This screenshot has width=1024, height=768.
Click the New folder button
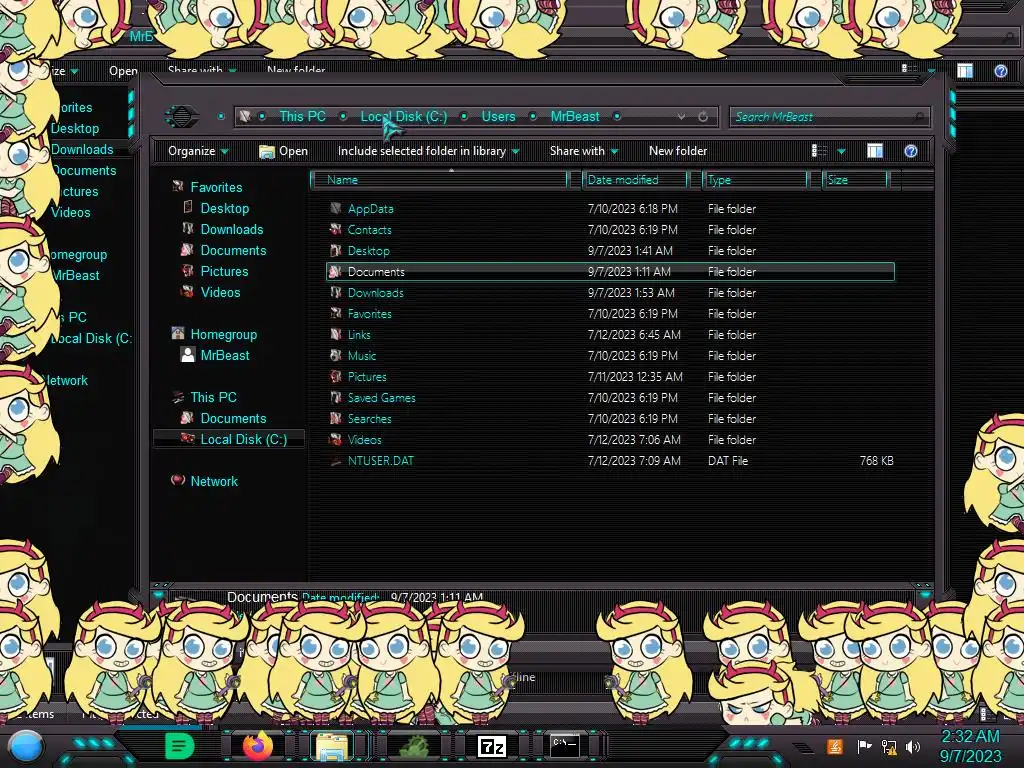click(678, 151)
